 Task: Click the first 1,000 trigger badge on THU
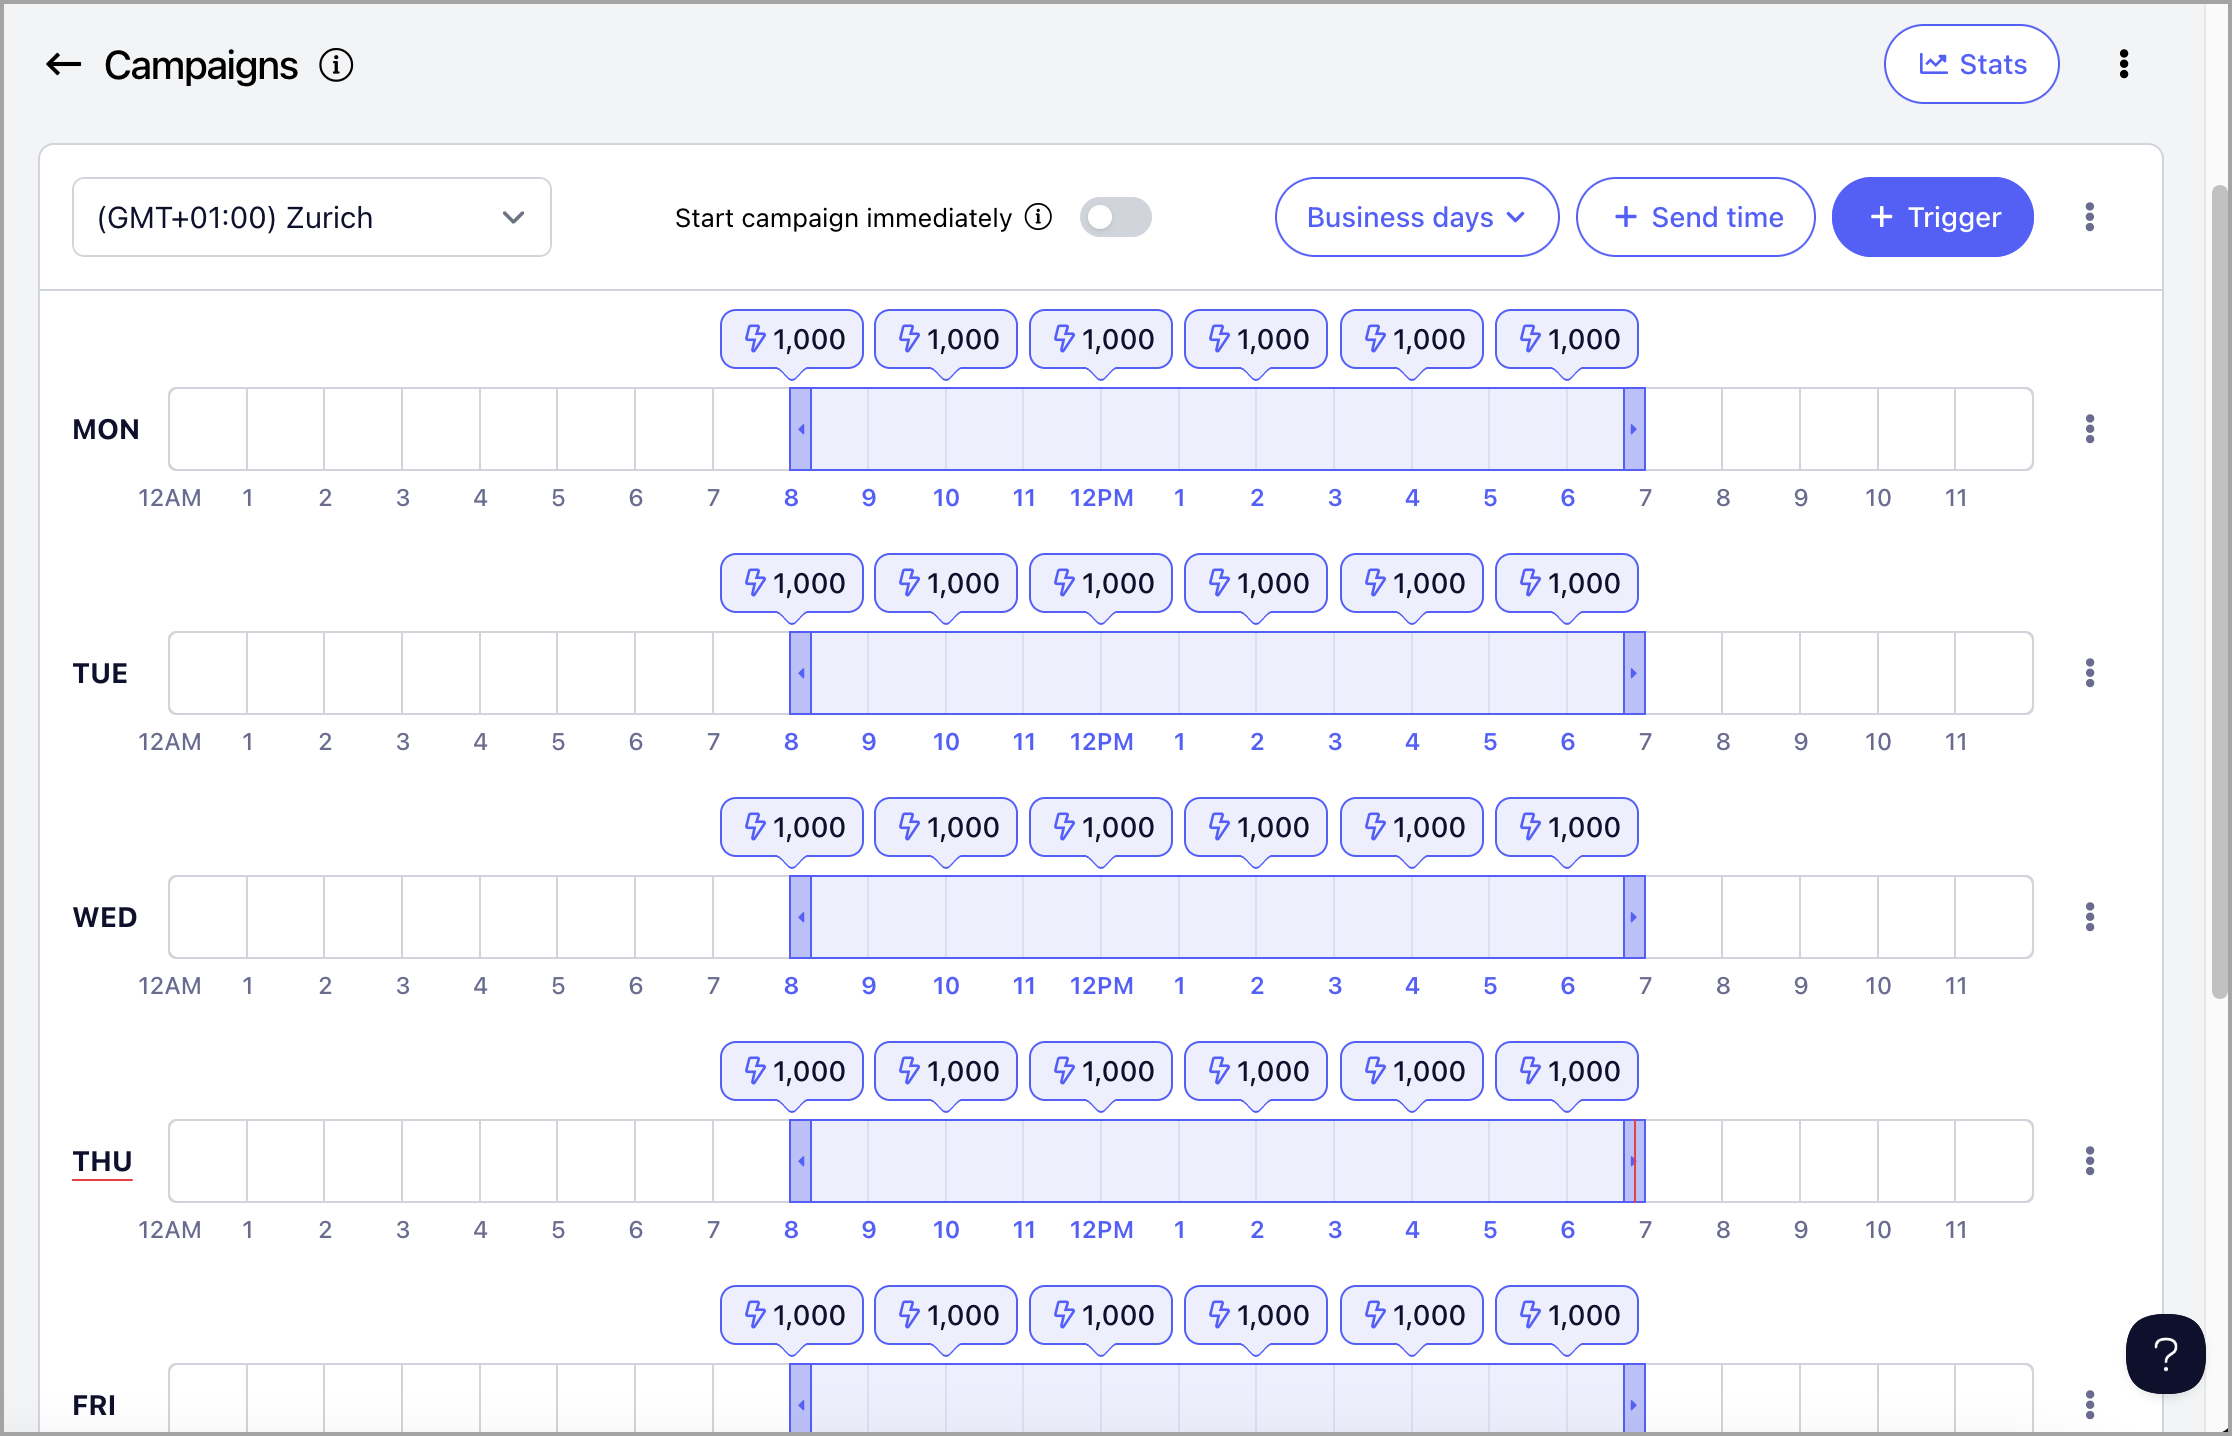pyautogui.click(x=792, y=1071)
